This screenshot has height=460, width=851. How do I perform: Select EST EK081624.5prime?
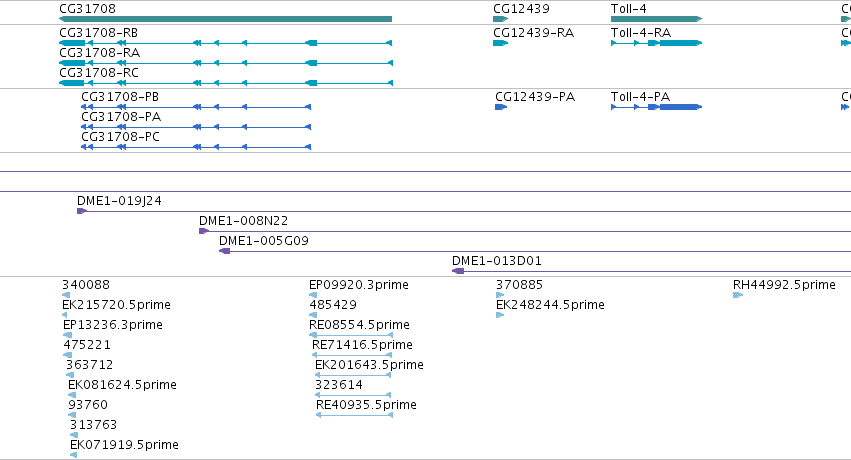[x=122, y=385]
